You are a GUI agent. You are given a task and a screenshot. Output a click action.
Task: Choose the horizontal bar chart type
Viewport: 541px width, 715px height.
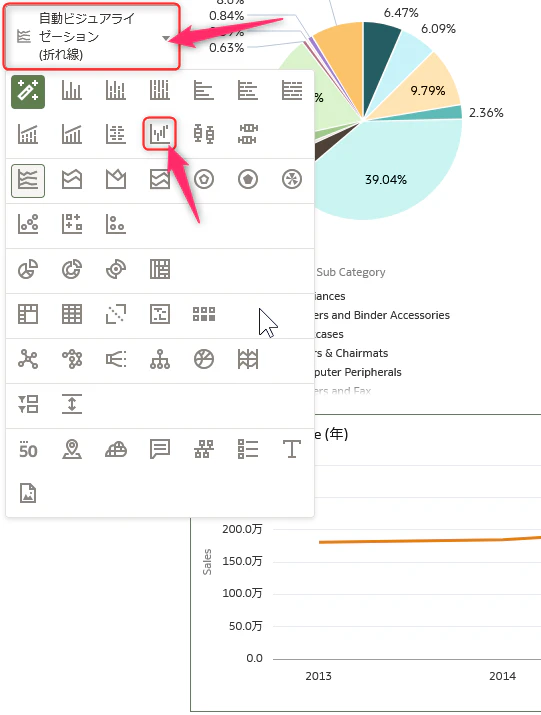tap(203, 90)
